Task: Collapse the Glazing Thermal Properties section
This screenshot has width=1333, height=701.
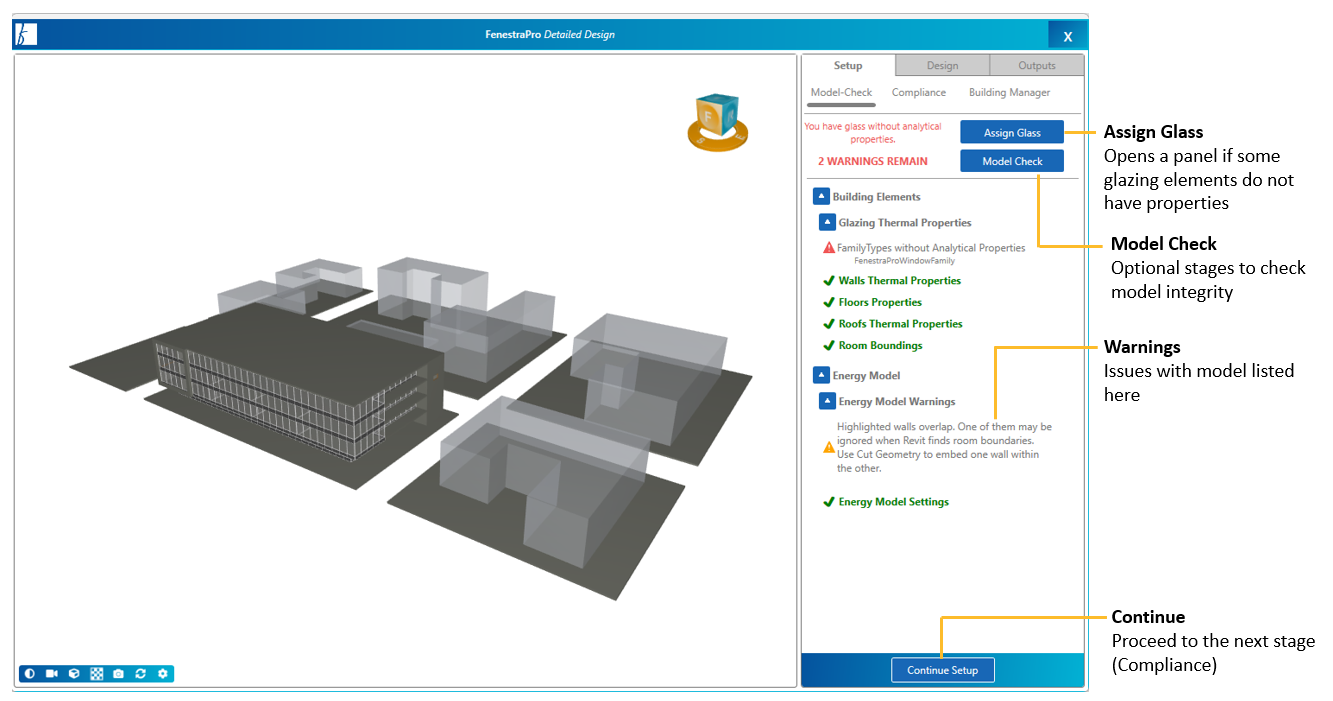Action: click(x=827, y=223)
